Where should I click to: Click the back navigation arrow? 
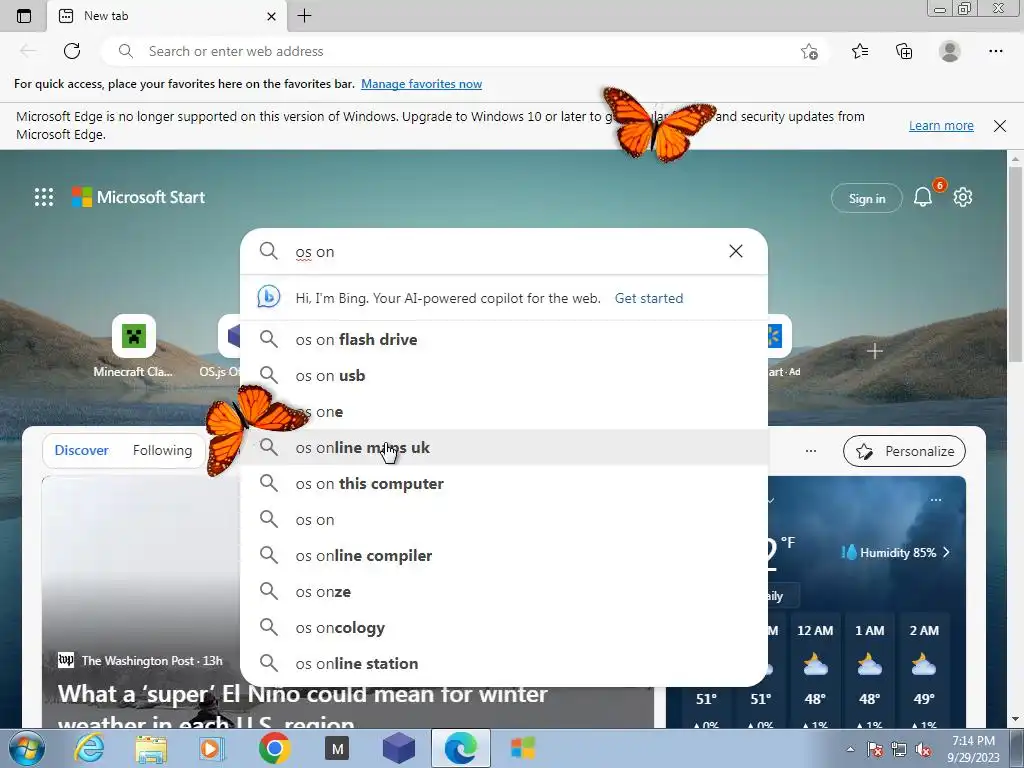[27, 51]
